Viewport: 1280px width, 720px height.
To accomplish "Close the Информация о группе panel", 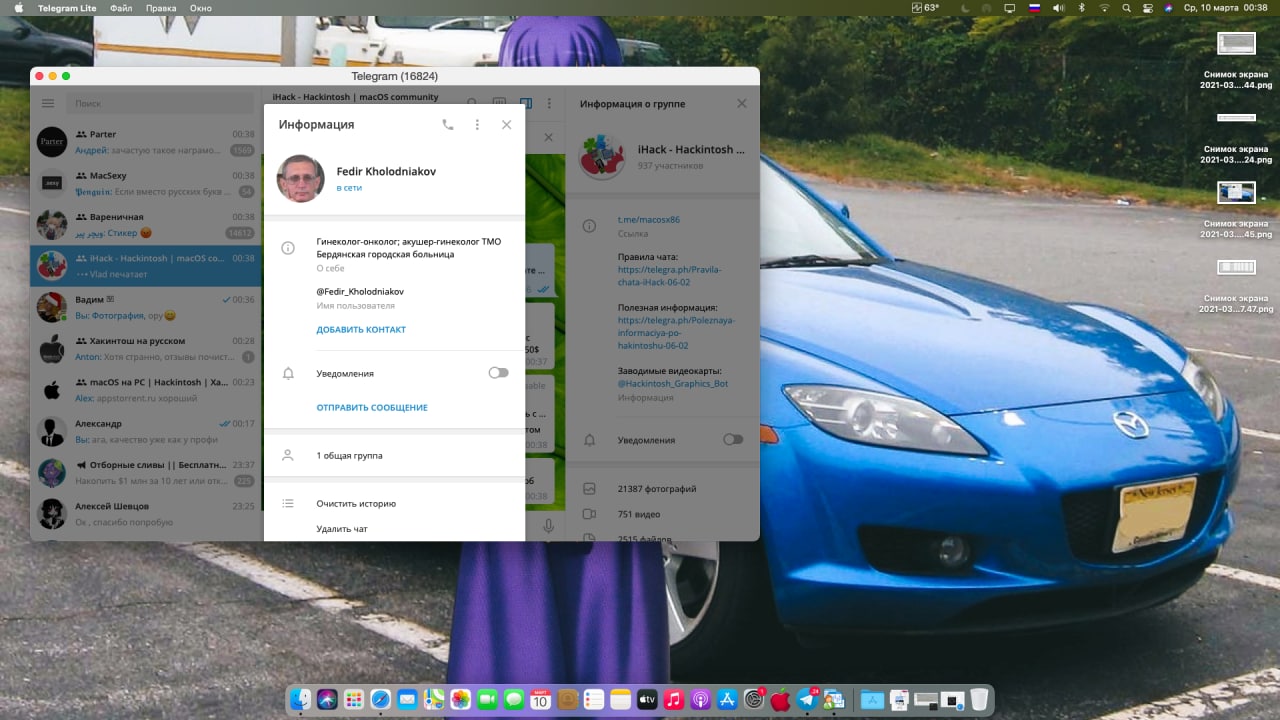I will [741, 103].
